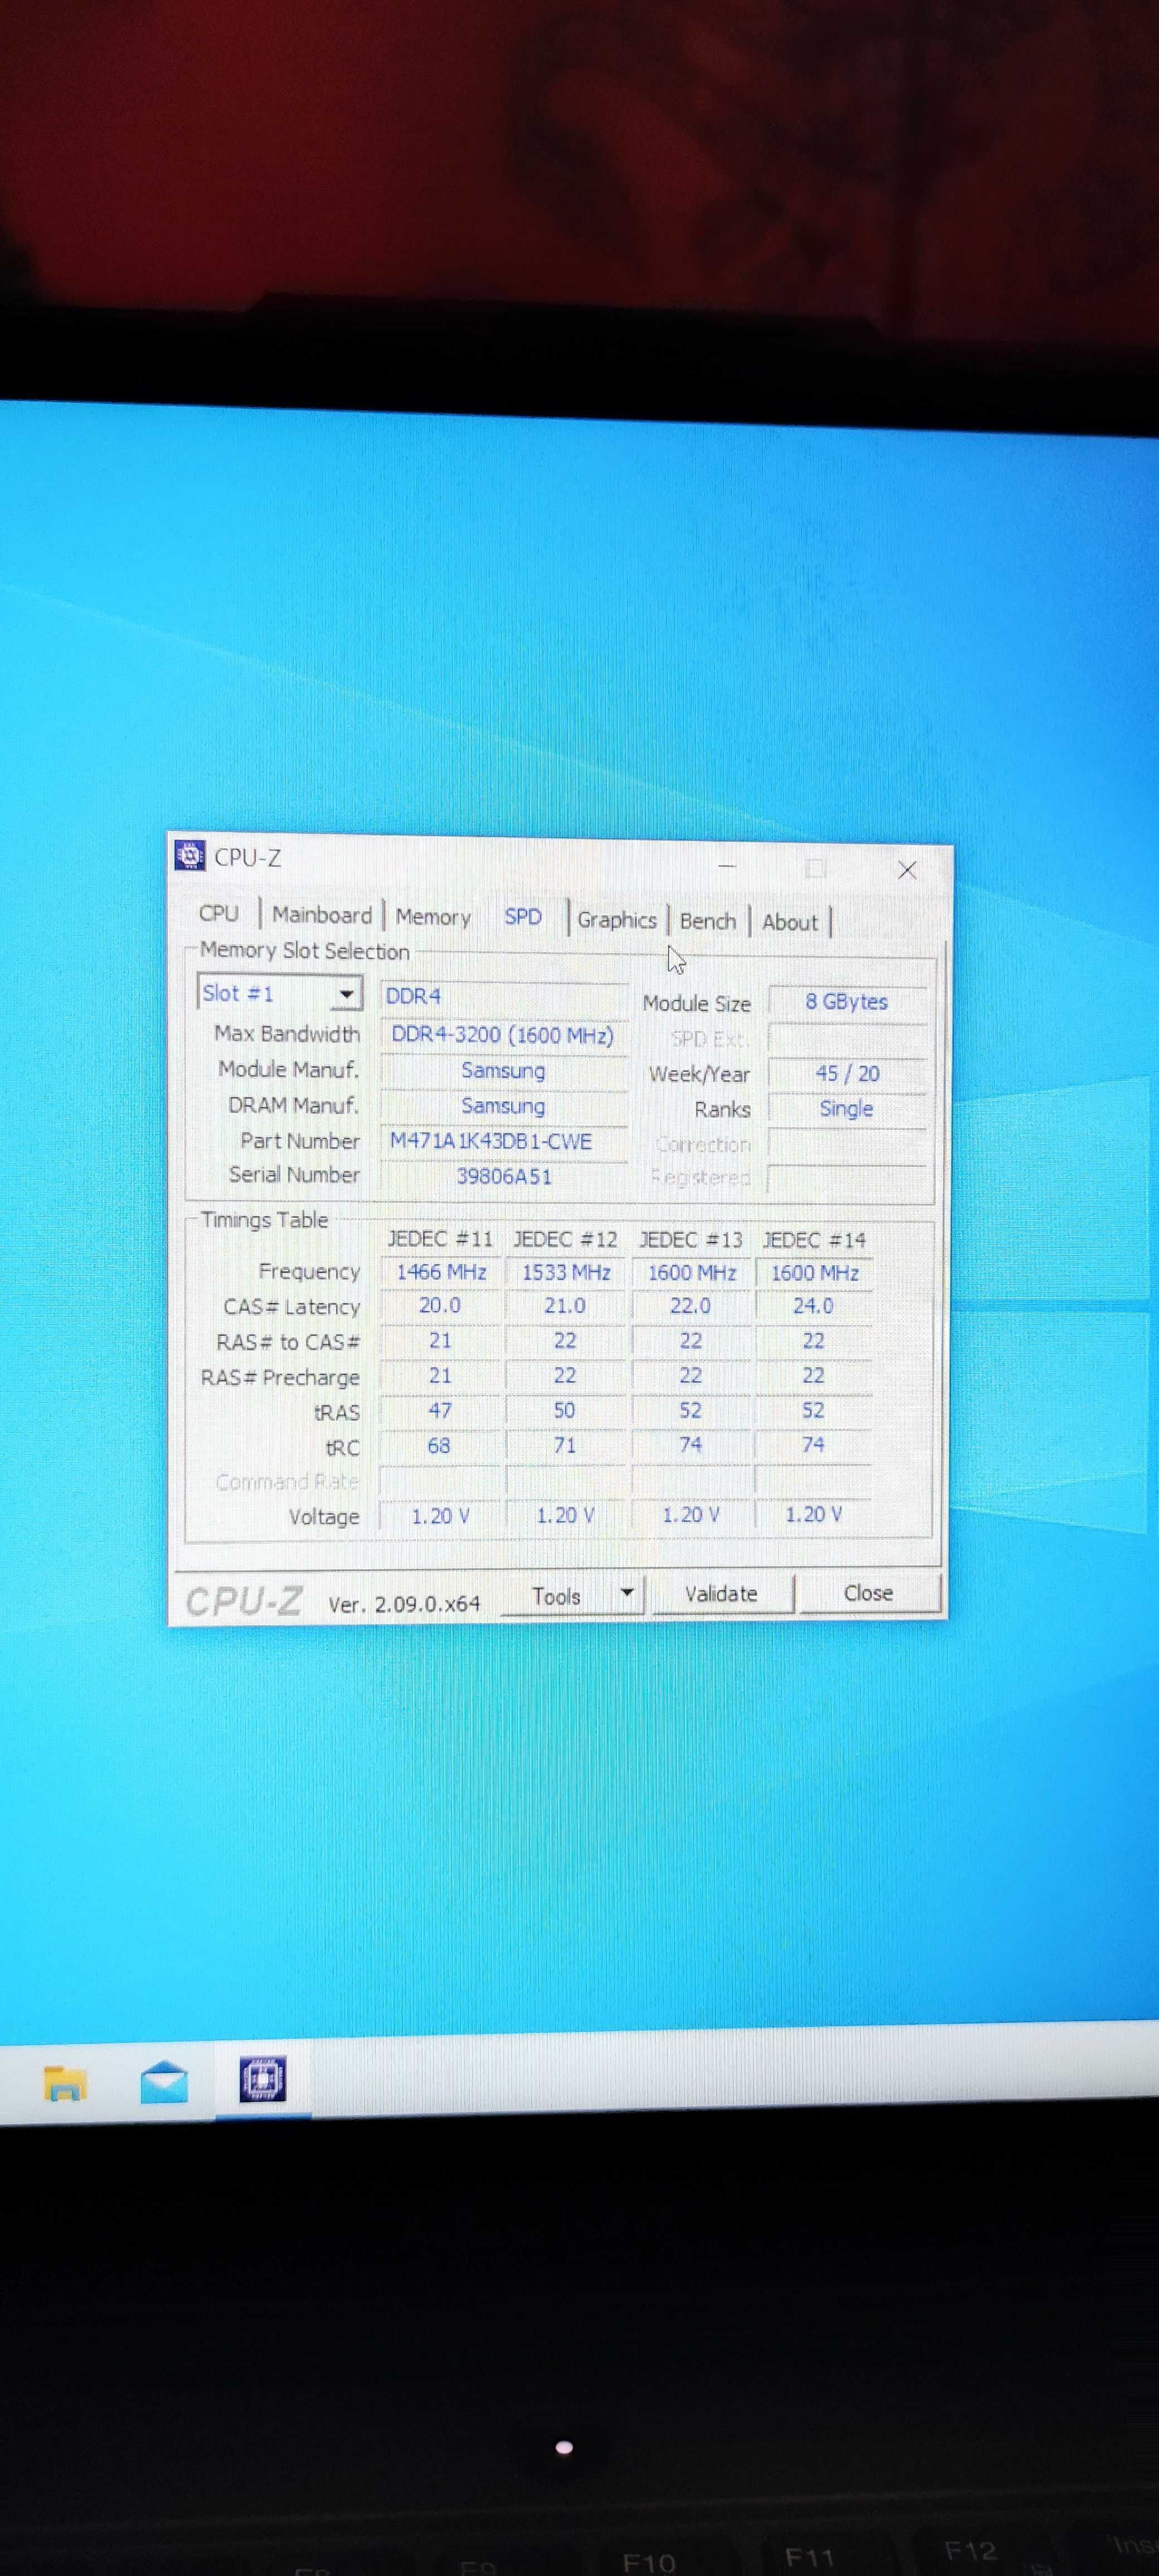Click the JEDEC #13 column header

point(691,1240)
